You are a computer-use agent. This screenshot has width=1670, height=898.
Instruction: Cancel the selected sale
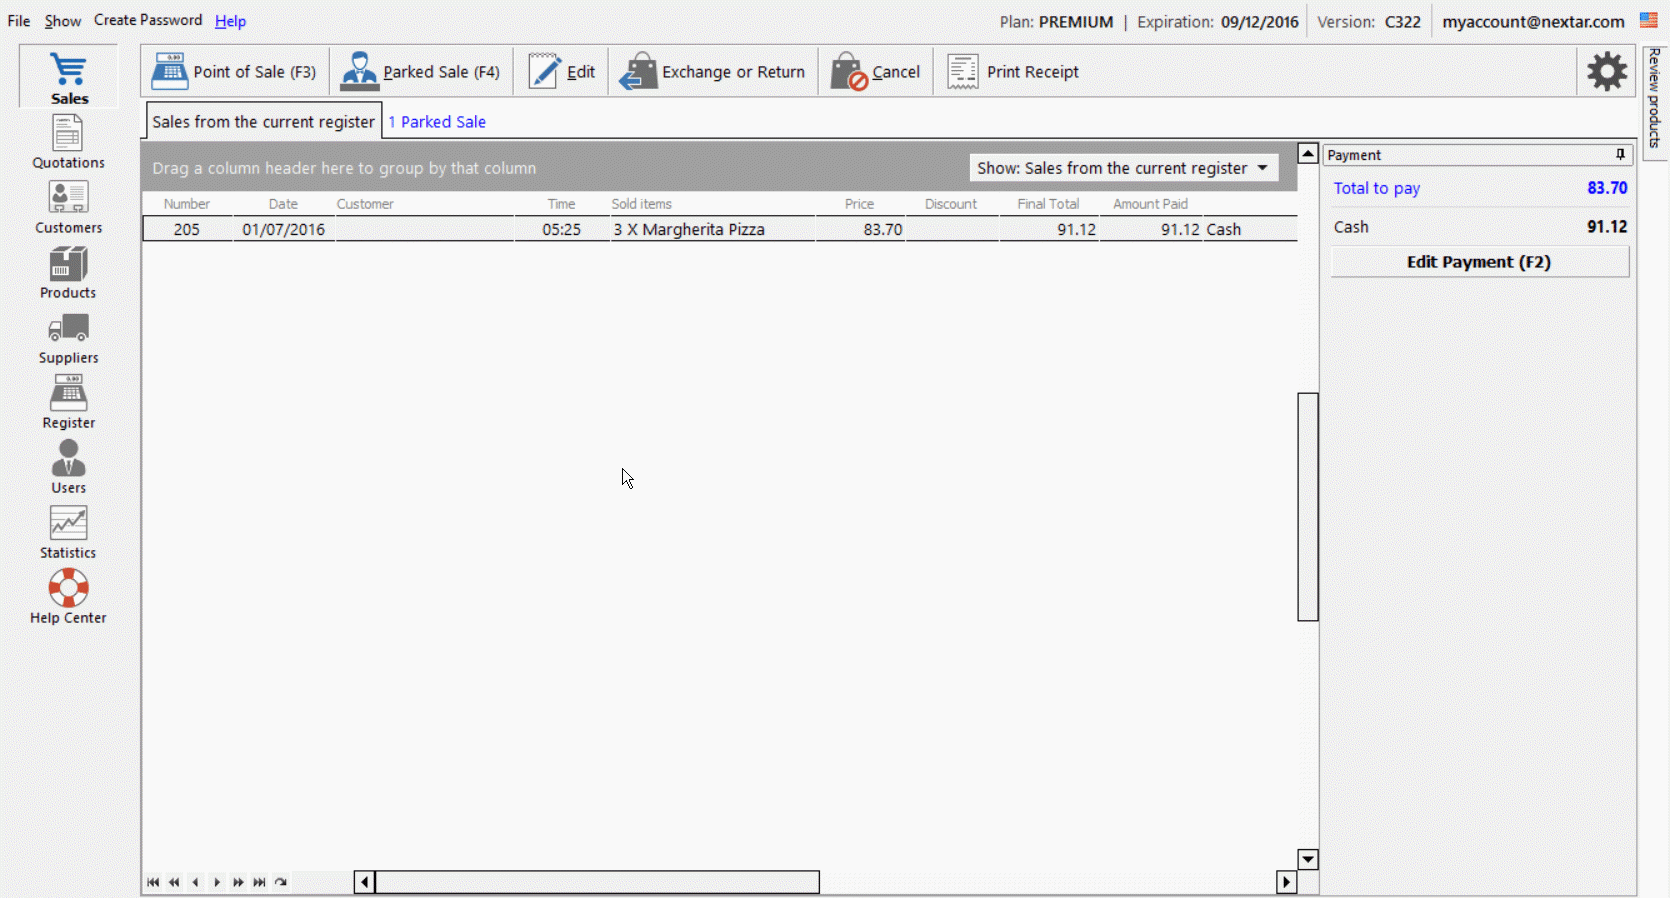[x=875, y=72]
